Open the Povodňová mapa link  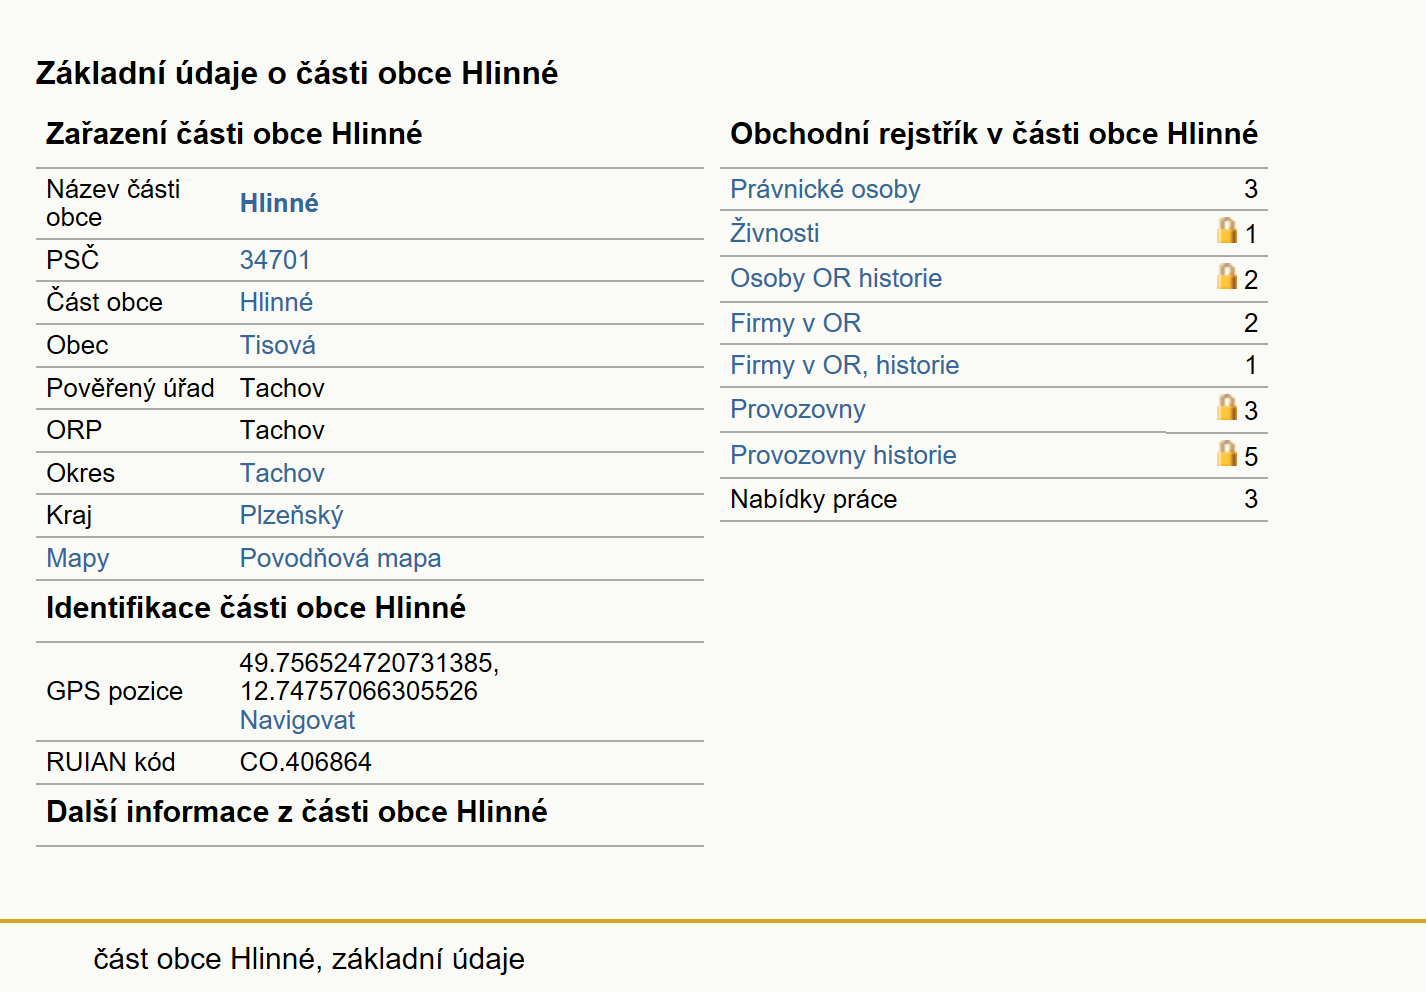tap(340, 558)
